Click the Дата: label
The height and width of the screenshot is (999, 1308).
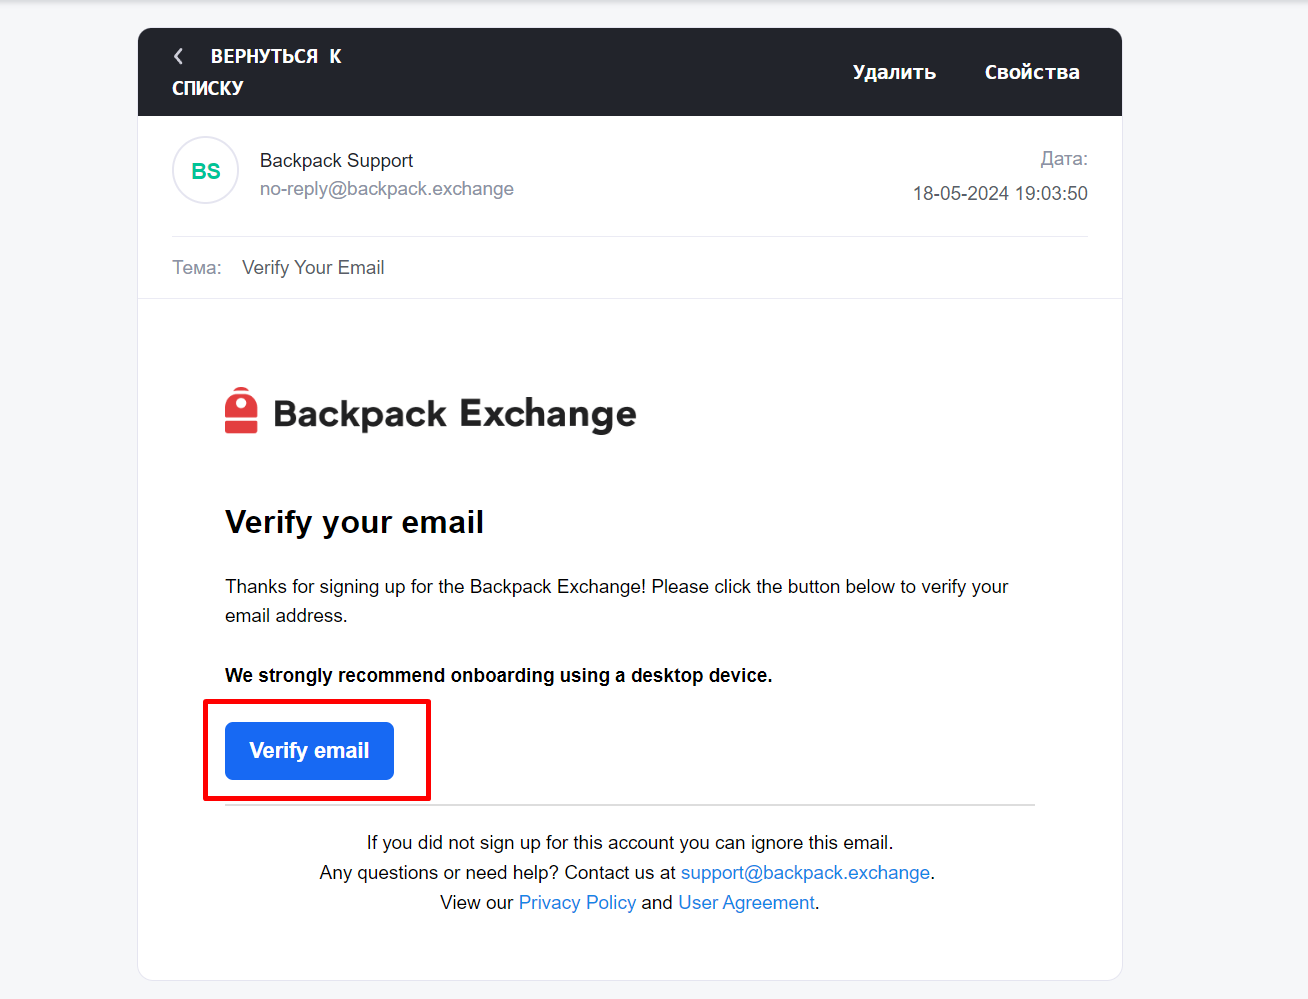pyautogui.click(x=1063, y=159)
